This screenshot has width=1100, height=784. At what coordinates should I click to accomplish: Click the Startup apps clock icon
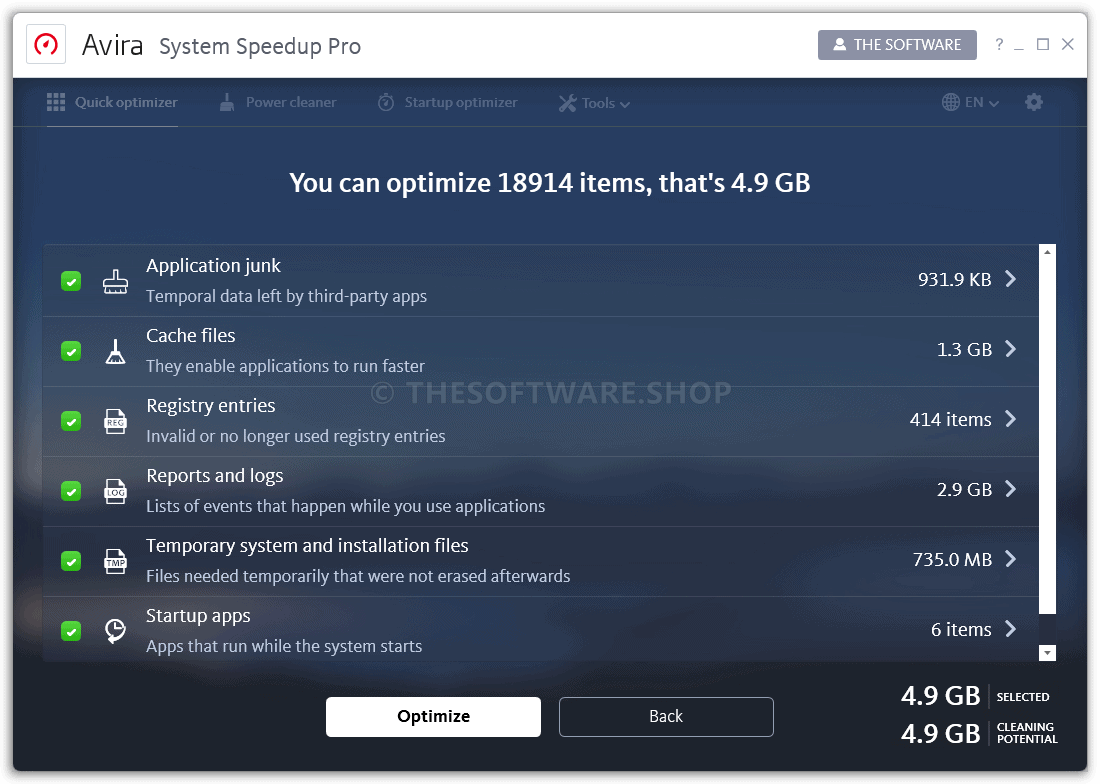point(115,630)
